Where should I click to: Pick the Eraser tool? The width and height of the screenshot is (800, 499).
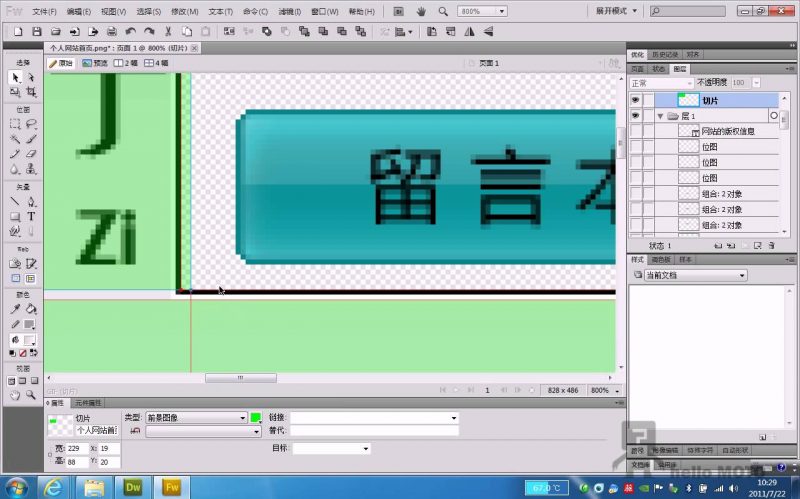pyautogui.click(x=30, y=154)
